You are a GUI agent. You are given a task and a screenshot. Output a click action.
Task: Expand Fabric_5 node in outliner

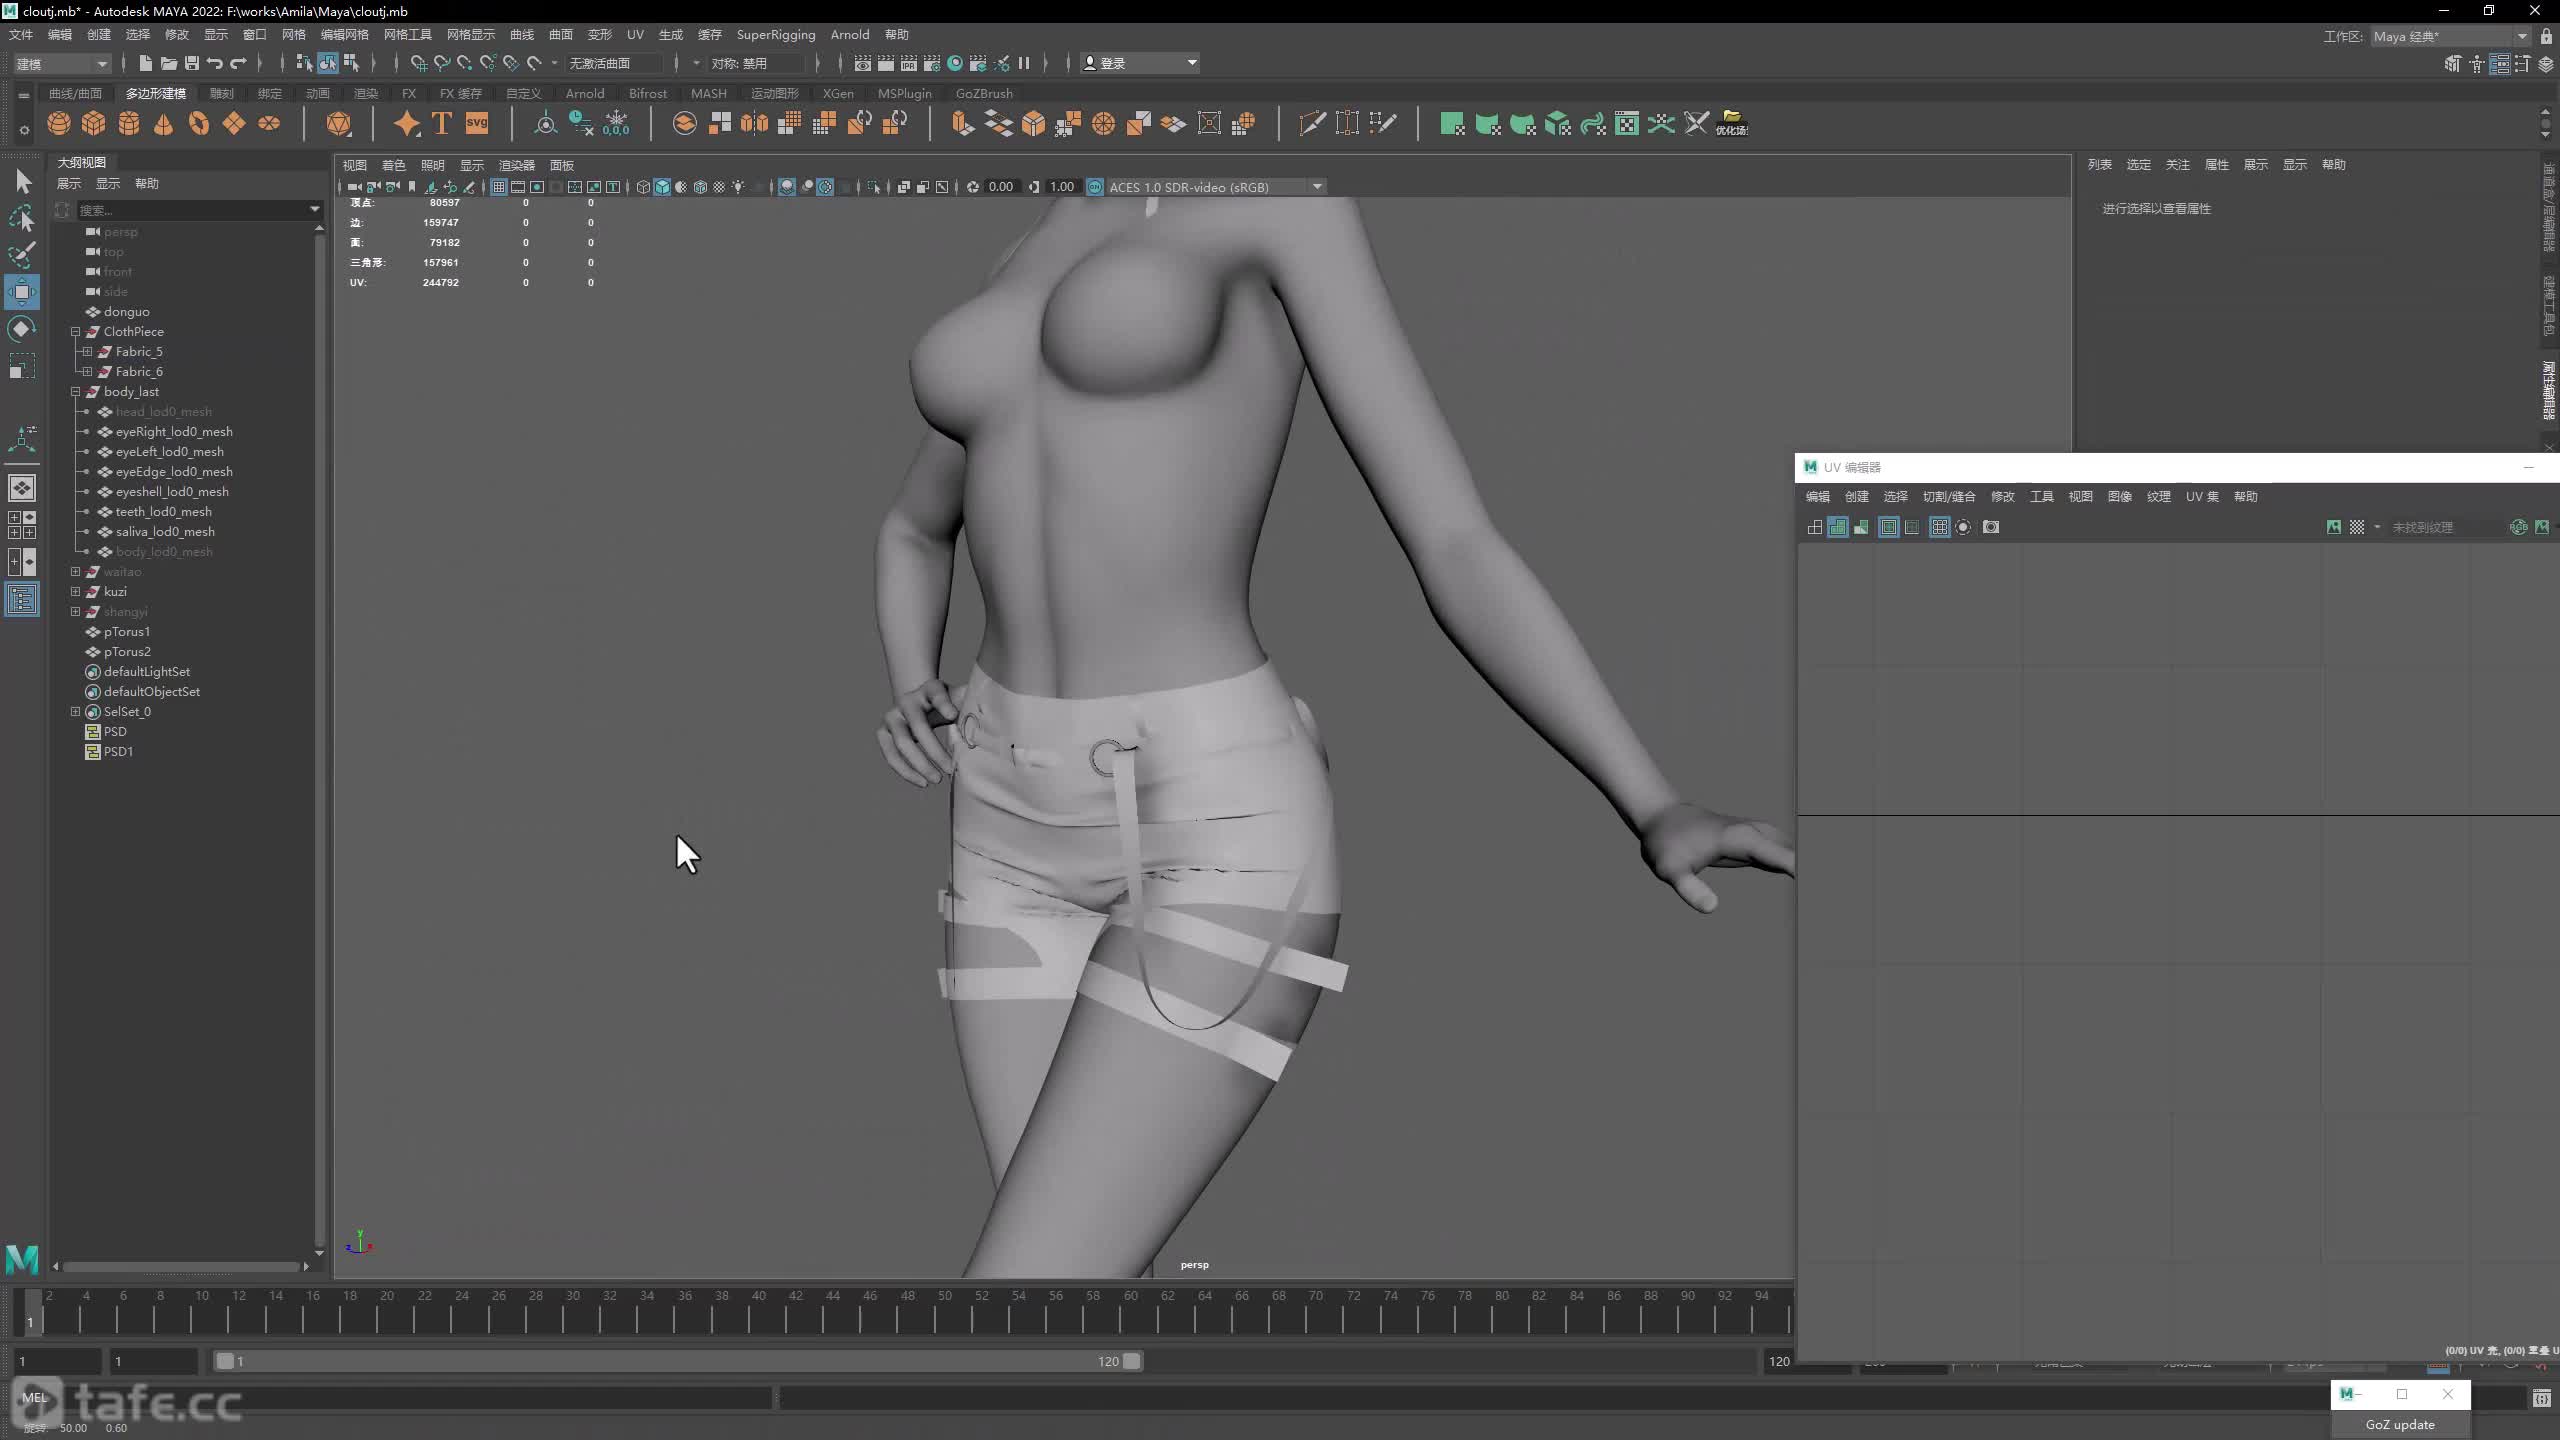click(x=87, y=351)
